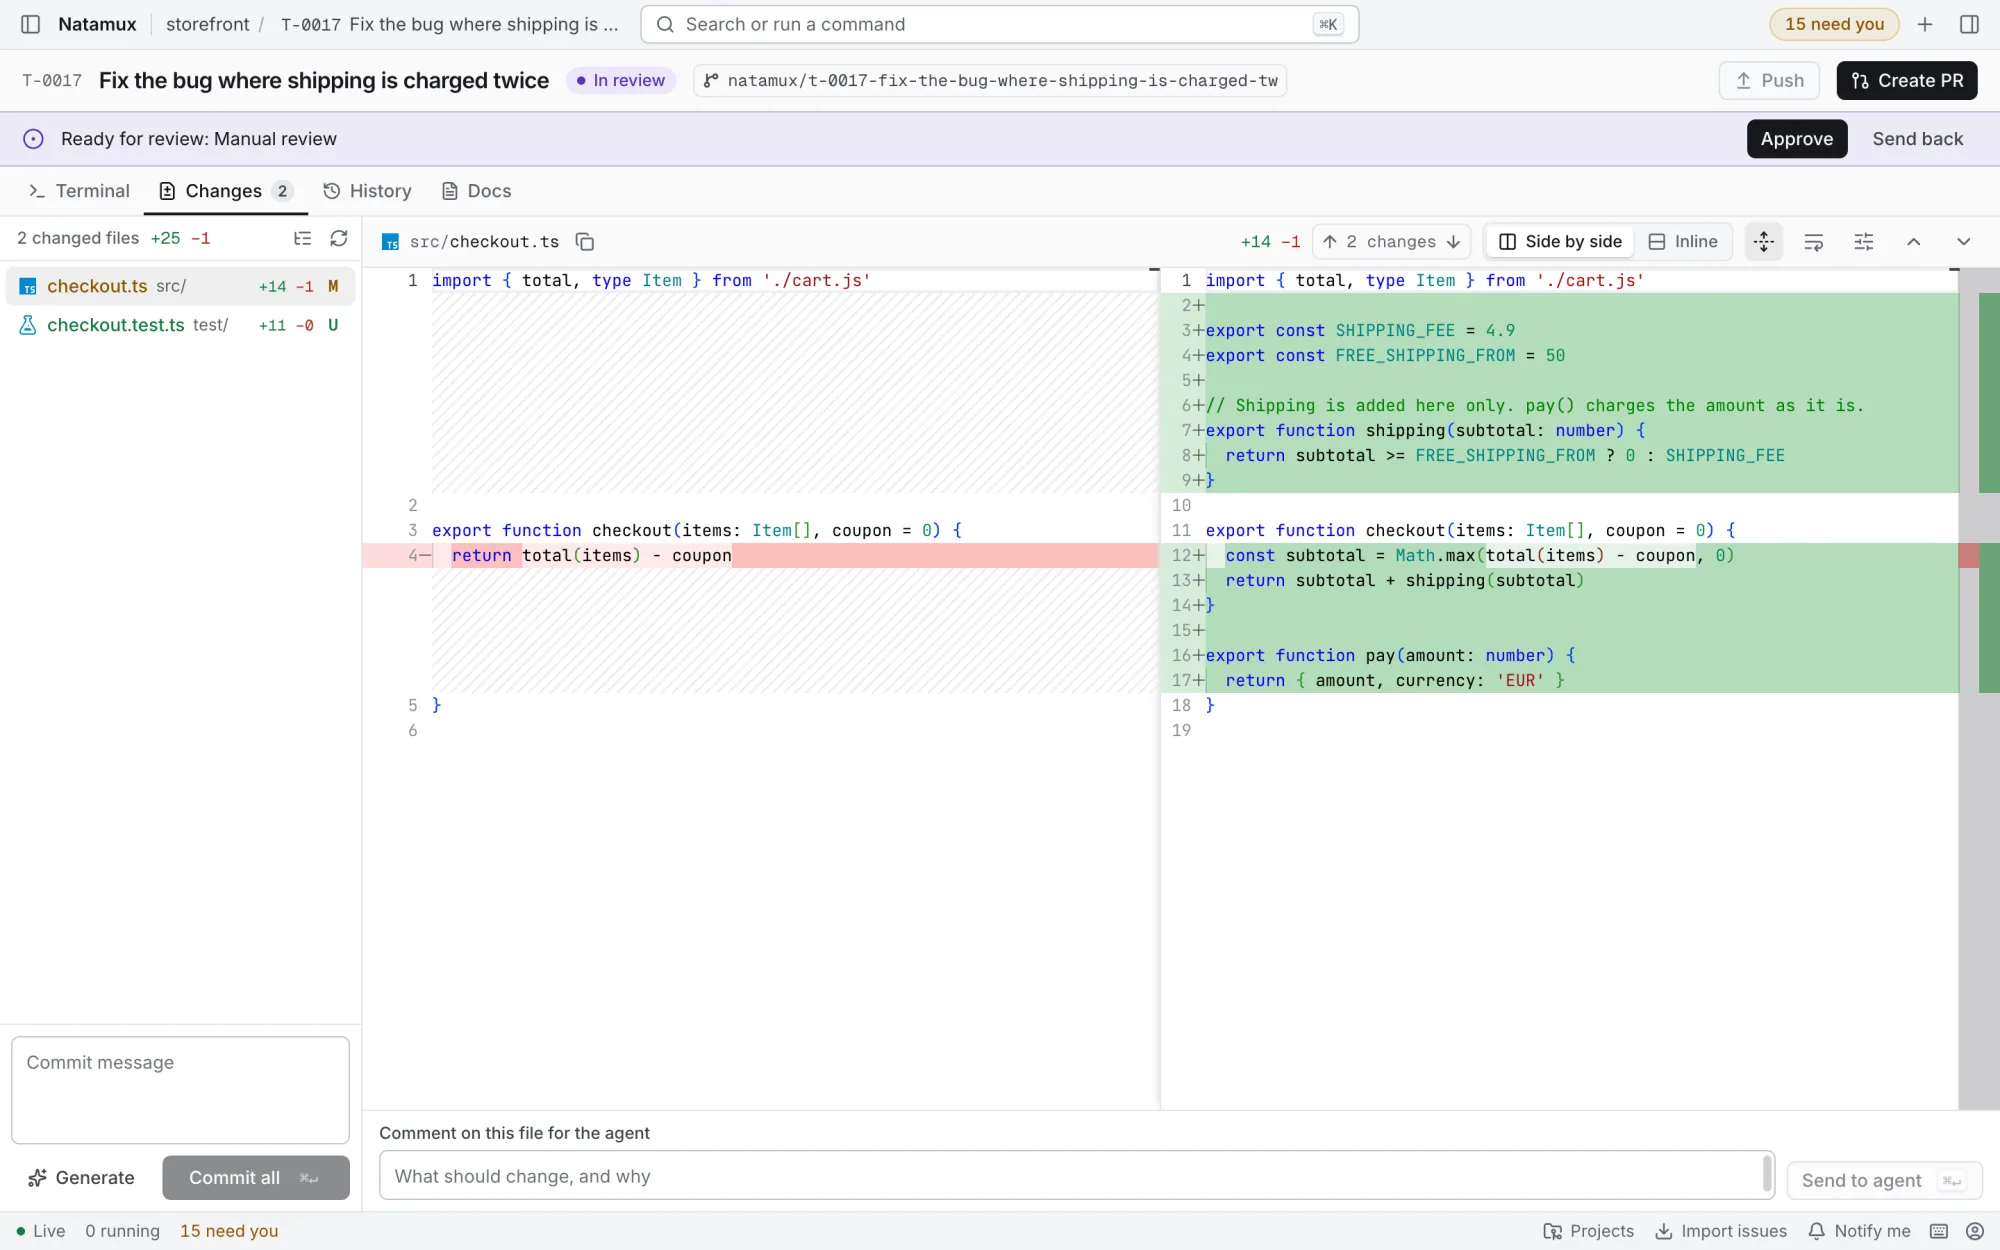The height and width of the screenshot is (1250, 2000).
Task: Open the Docs tab
Action: click(x=477, y=191)
